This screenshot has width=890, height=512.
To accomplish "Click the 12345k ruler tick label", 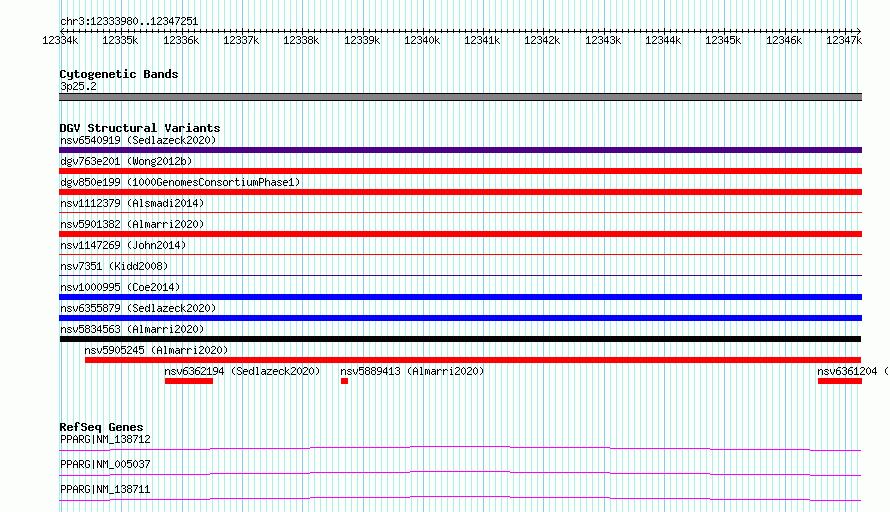I will point(723,40).
